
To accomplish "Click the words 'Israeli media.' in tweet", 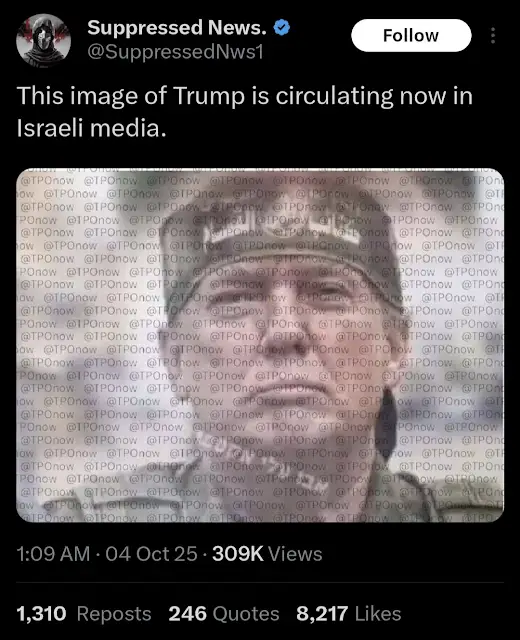I will (x=91, y=128).
